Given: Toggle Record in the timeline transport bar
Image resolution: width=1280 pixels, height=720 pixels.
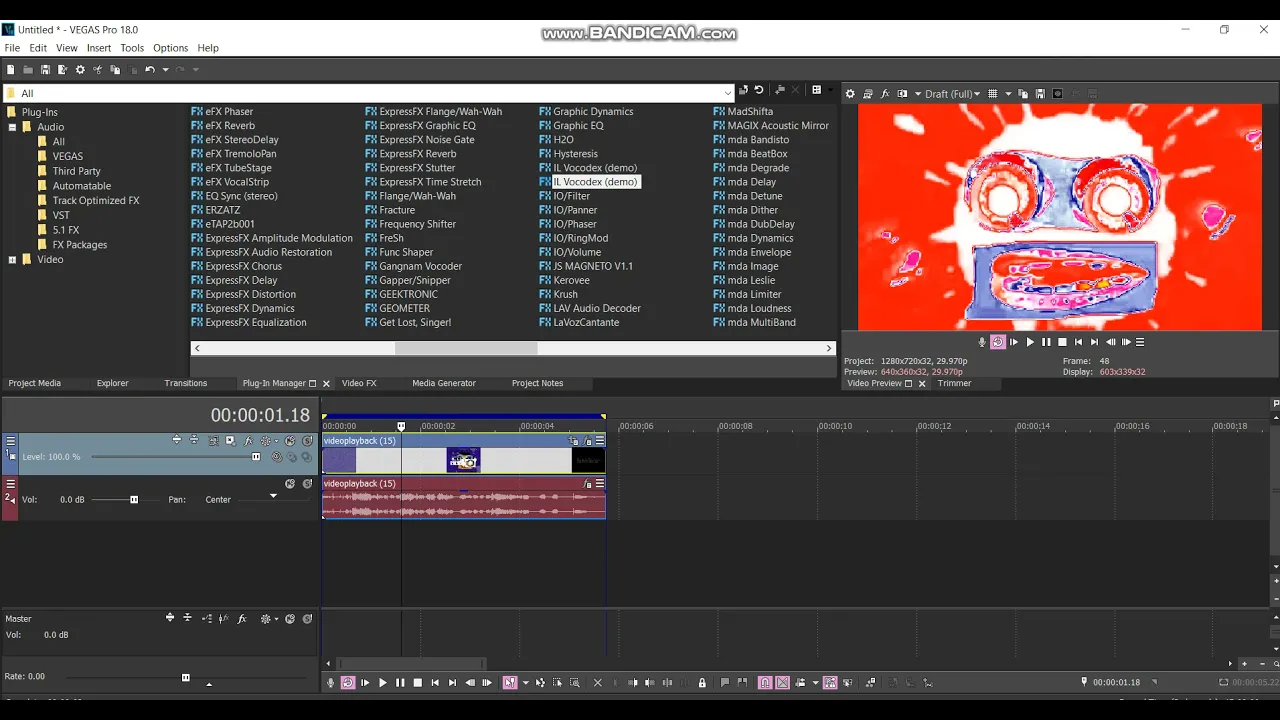Looking at the screenshot, I should tap(330, 683).
